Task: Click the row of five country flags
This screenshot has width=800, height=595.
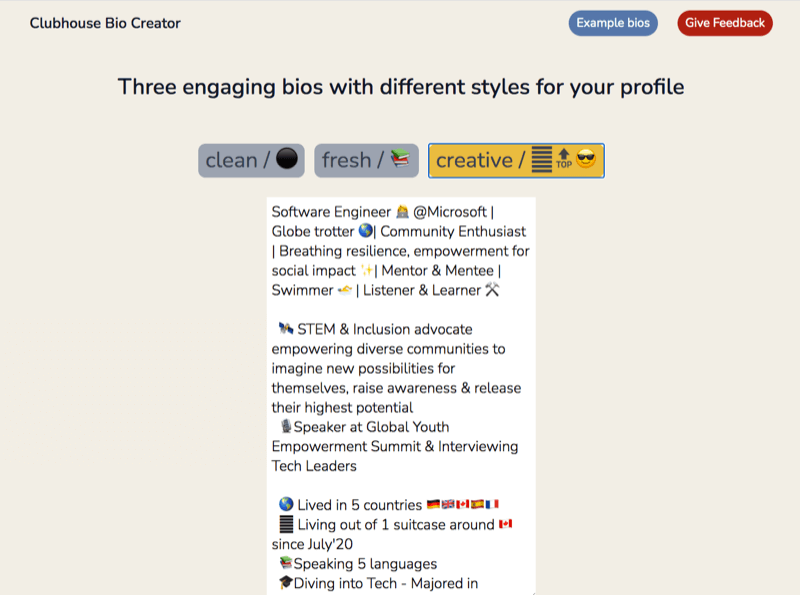Action: (x=463, y=504)
